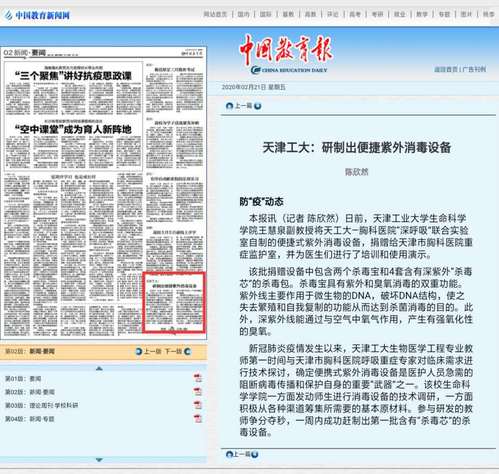The image size is (499, 474).
Task: Open PDF for 第02版 新闻·要闻
Action: click(198, 391)
